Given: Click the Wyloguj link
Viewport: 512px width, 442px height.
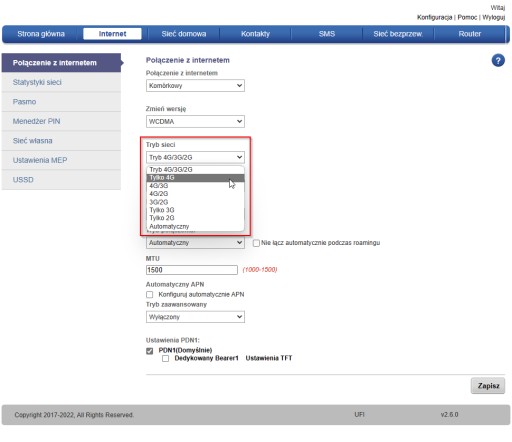Looking at the screenshot, I should pos(494,17).
